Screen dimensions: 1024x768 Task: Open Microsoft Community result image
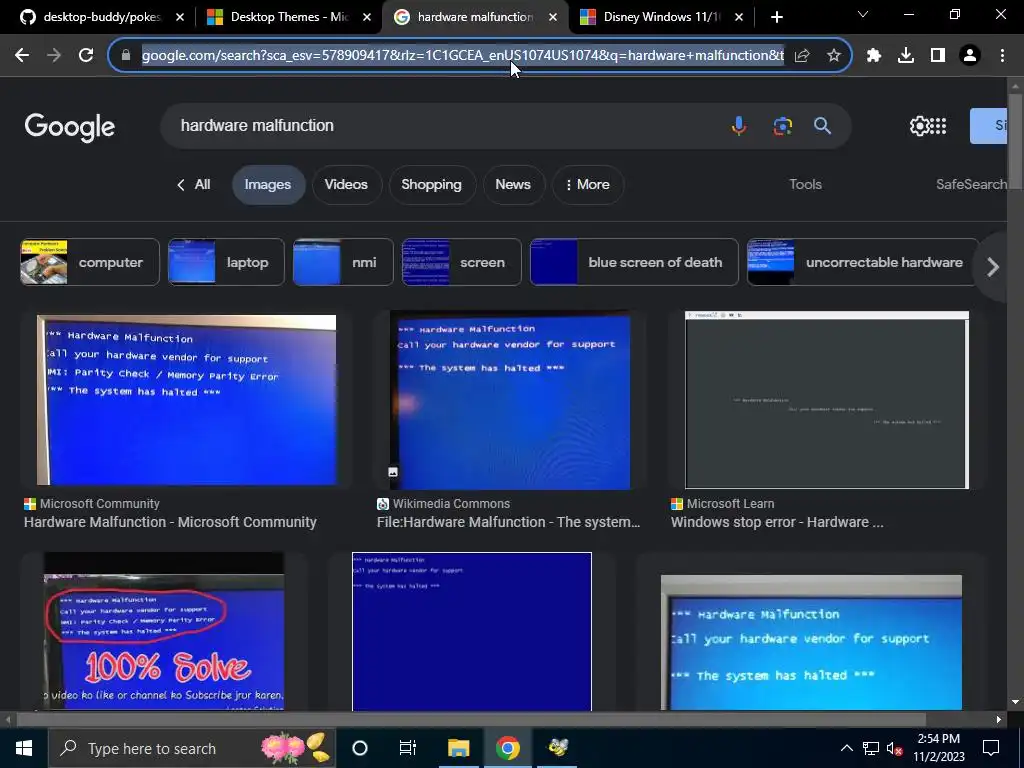(186, 400)
